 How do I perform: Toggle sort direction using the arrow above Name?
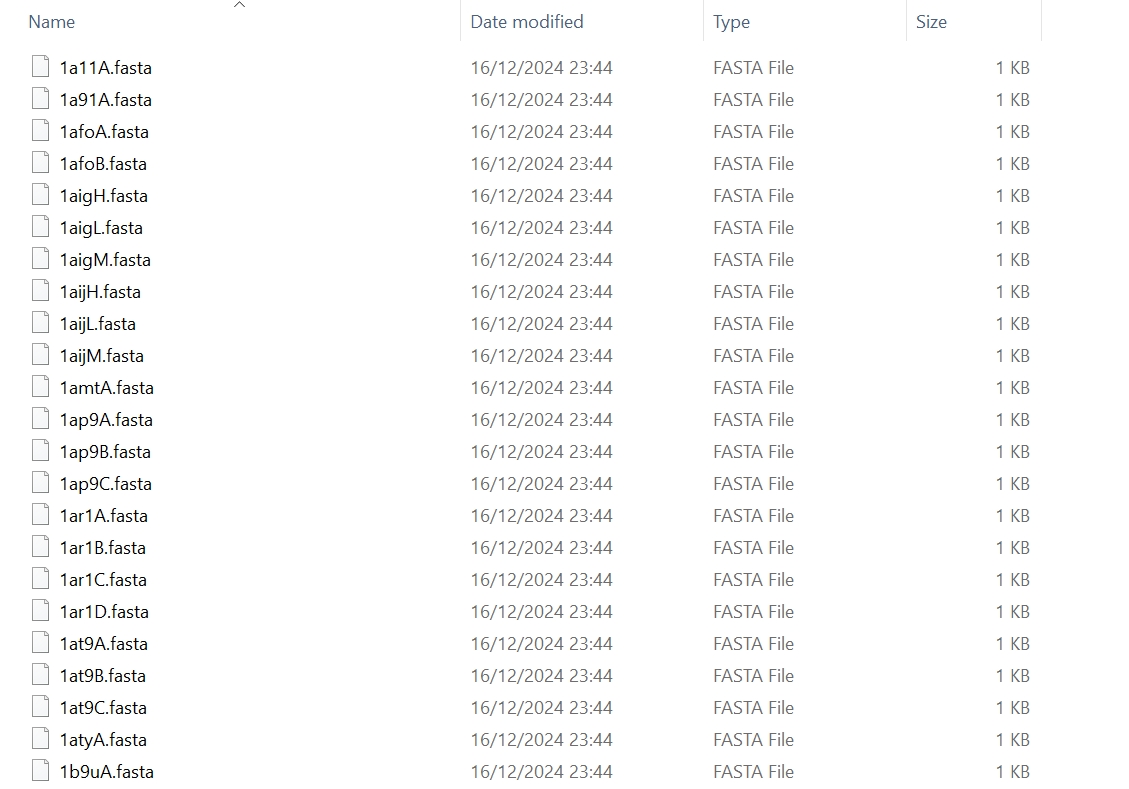tap(240, 4)
